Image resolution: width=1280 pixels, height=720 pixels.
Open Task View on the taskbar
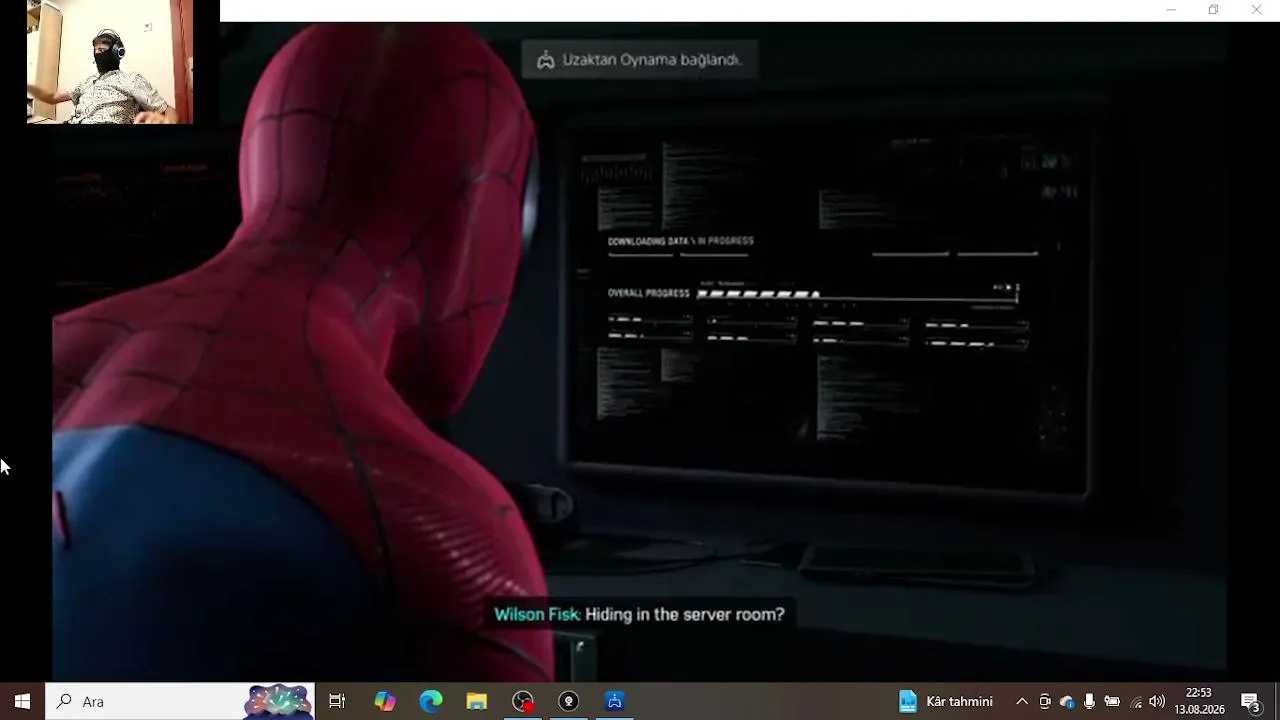[x=337, y=702]
